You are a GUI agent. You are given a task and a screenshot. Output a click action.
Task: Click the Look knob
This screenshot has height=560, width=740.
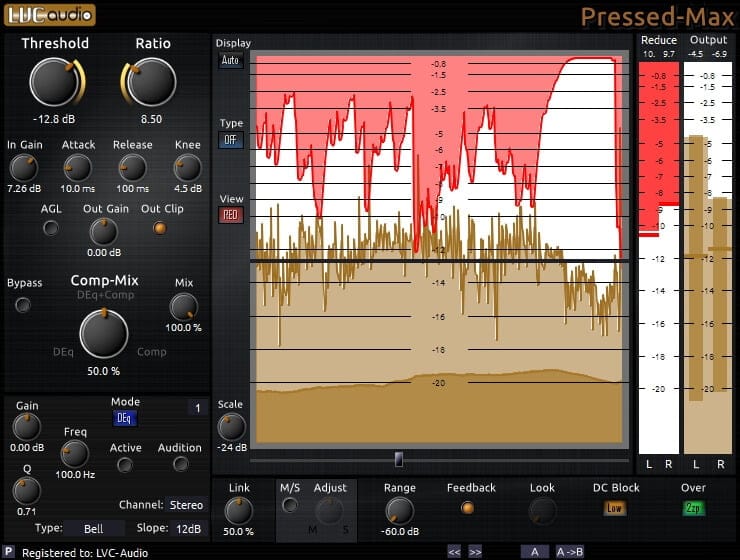tap(543, 511)
